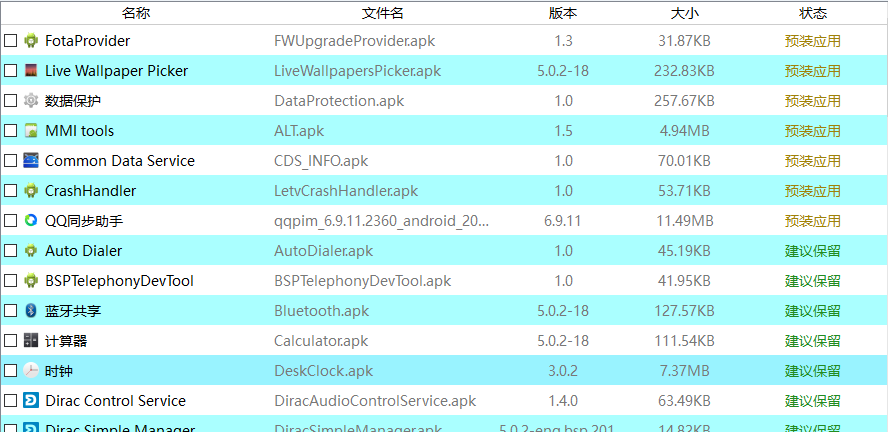The height and width of the screenshot is (432, 888).
Task: Select the qqpim_6.9.11.2360 file name
Action: (381, 221)
